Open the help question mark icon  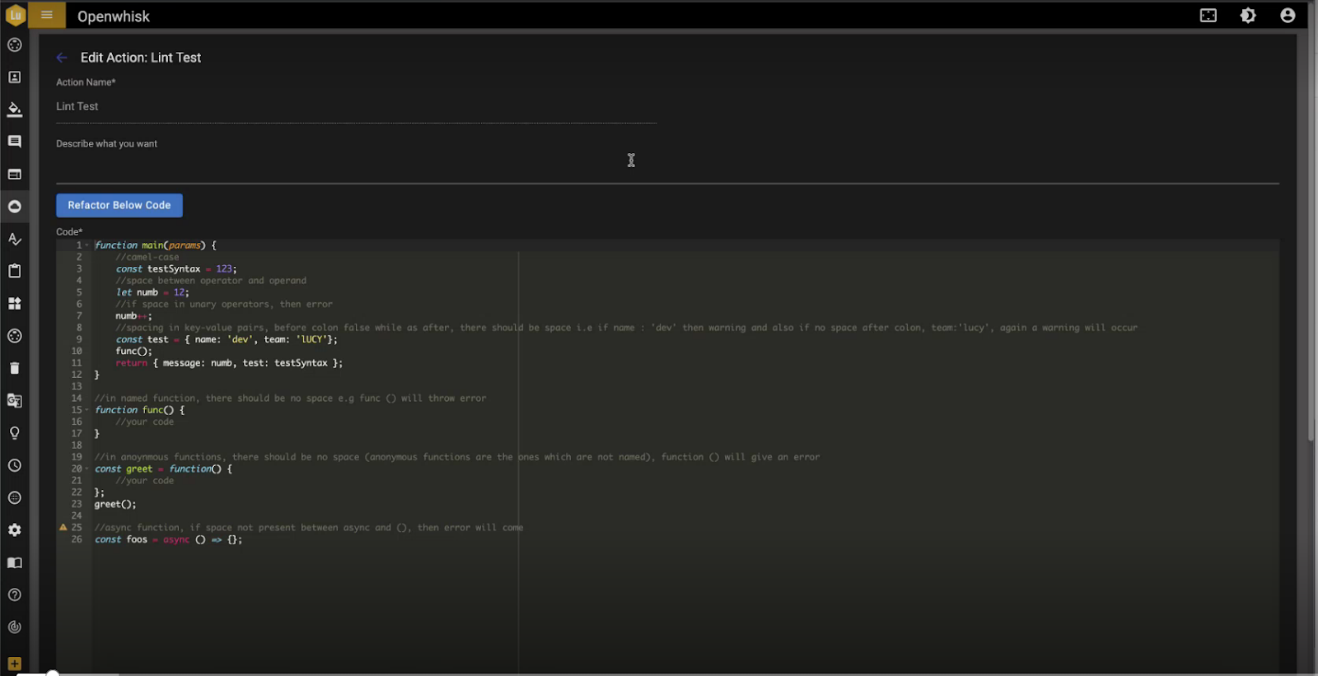click(x=15, y=595)
